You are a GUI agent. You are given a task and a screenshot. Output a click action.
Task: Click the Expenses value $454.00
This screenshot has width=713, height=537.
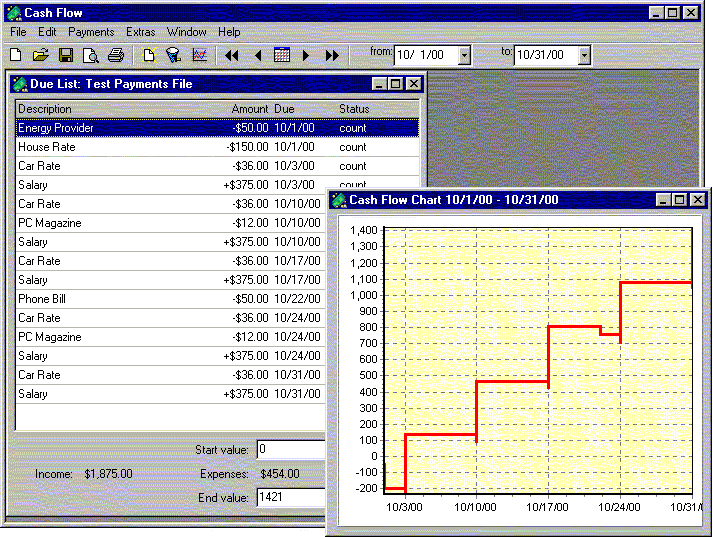tap(280, 474)
